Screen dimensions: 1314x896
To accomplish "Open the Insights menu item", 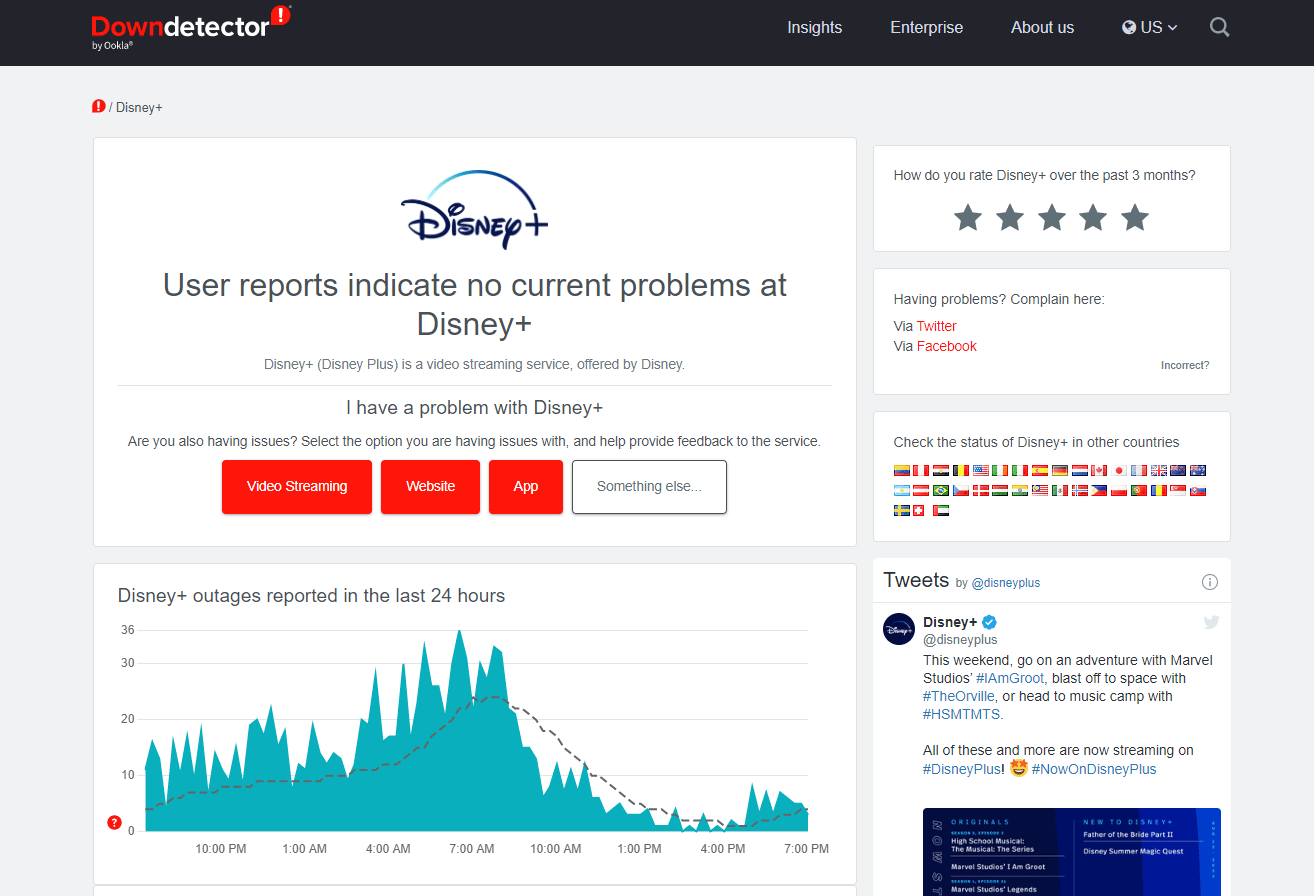I will [x=814, y=28].
